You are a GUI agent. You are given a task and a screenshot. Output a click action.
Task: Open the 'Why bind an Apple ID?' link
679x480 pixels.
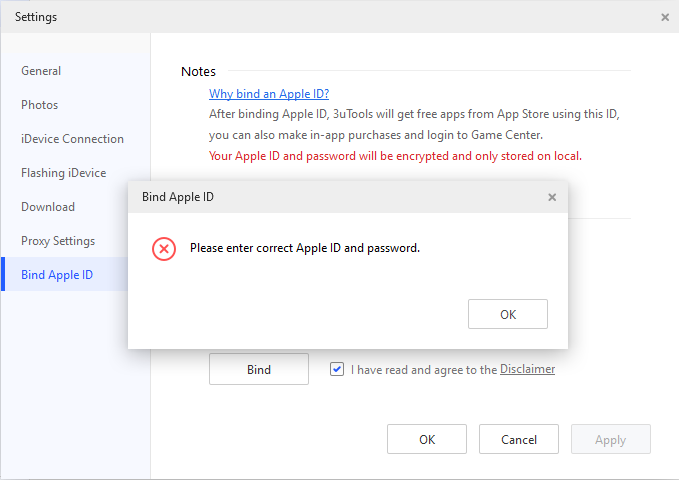269,94
